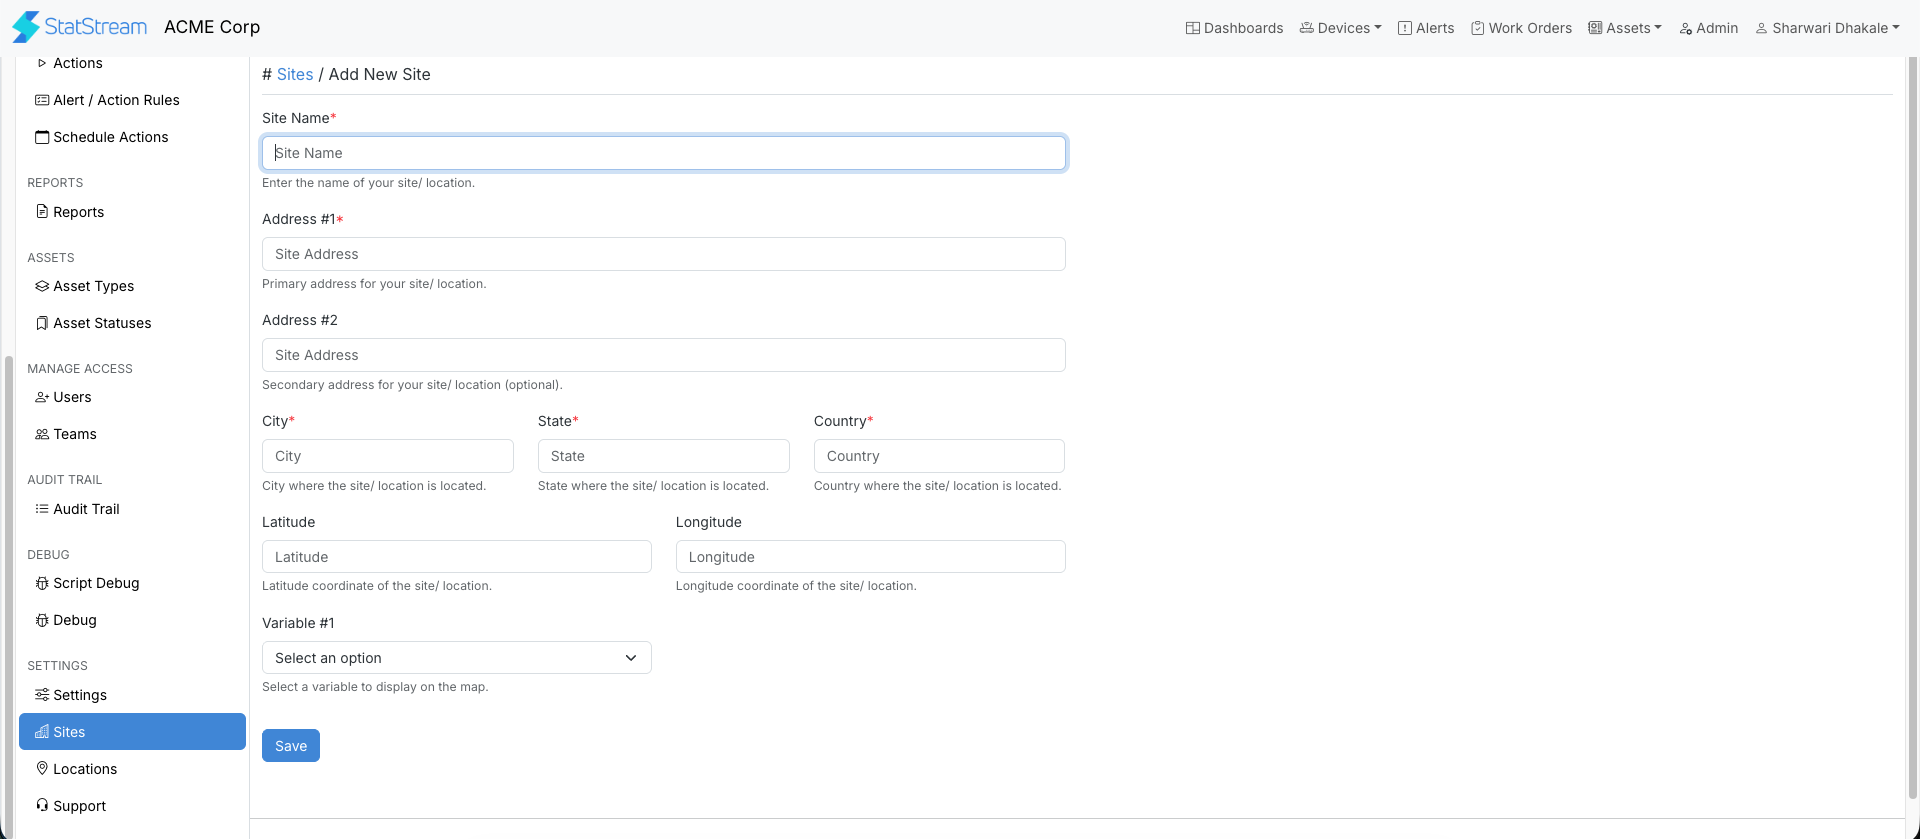Focus the Address #2 input field

pyautogui.click(x=664, y=355)
